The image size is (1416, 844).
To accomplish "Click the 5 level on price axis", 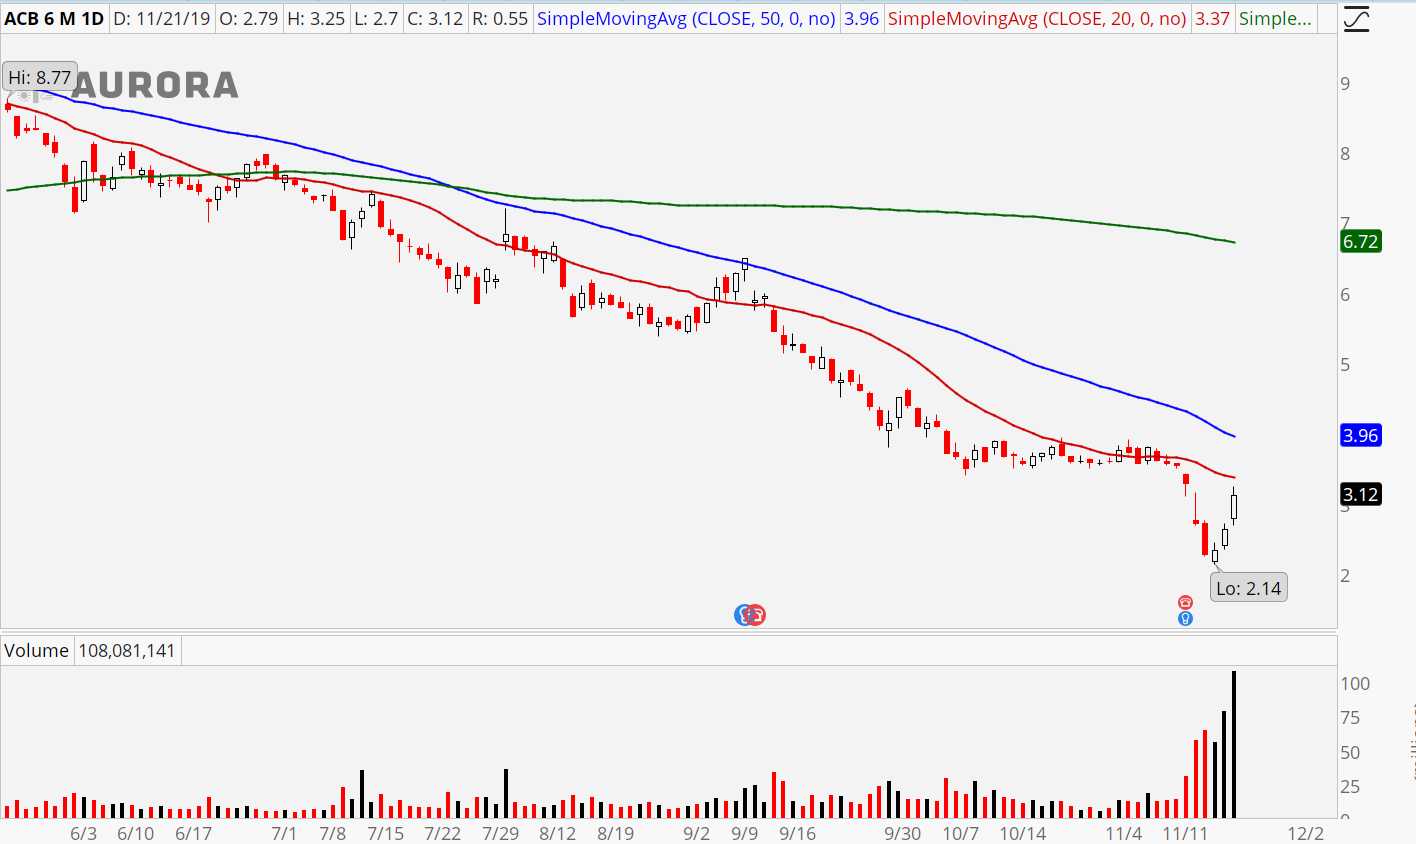I will click(x=1346, y=365).
